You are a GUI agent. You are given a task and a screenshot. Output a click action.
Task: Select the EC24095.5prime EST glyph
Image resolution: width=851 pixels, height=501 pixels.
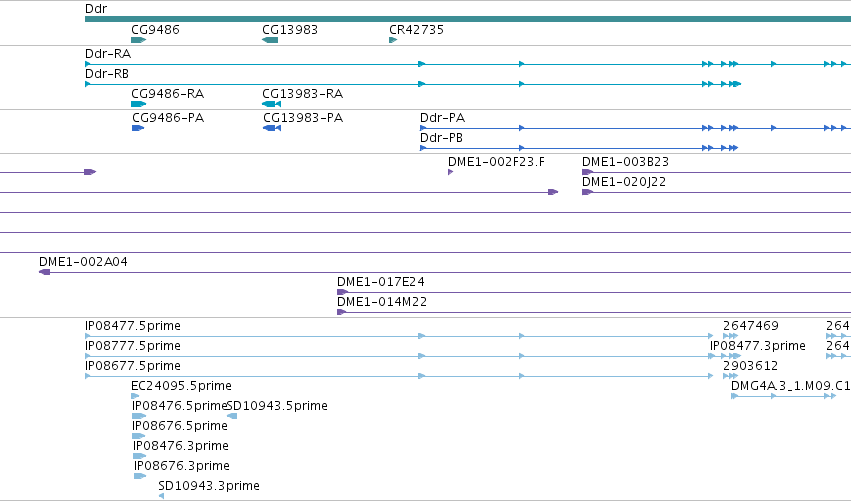point(135,396)
